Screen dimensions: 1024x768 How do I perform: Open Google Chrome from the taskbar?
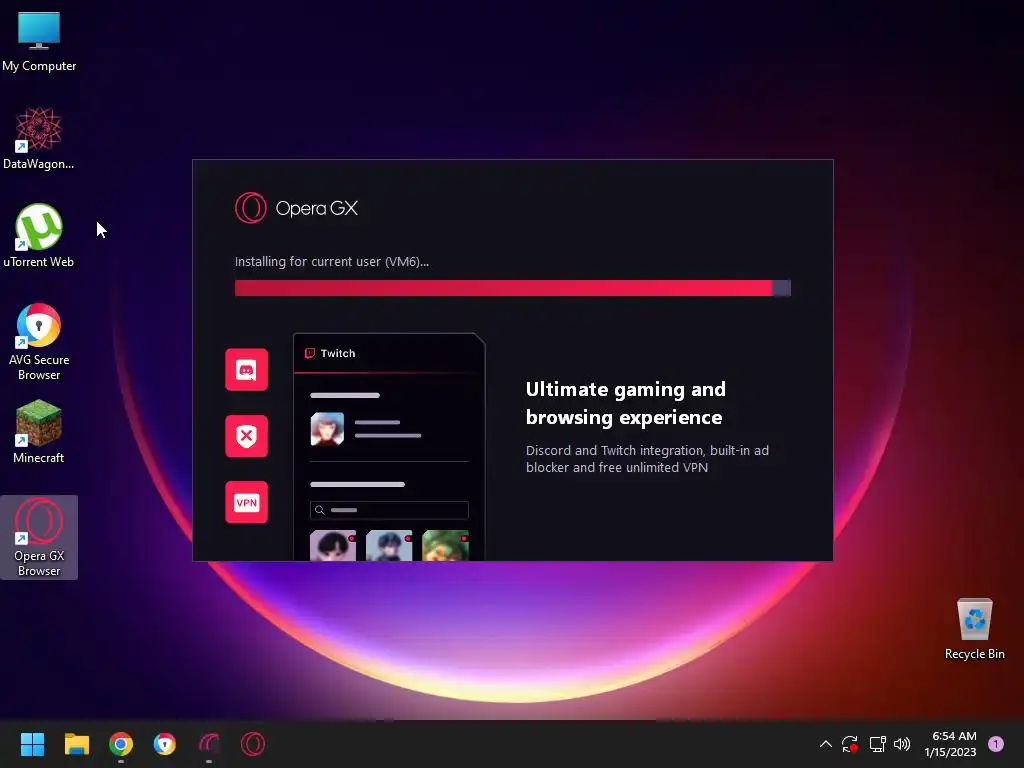click(121, 744)
